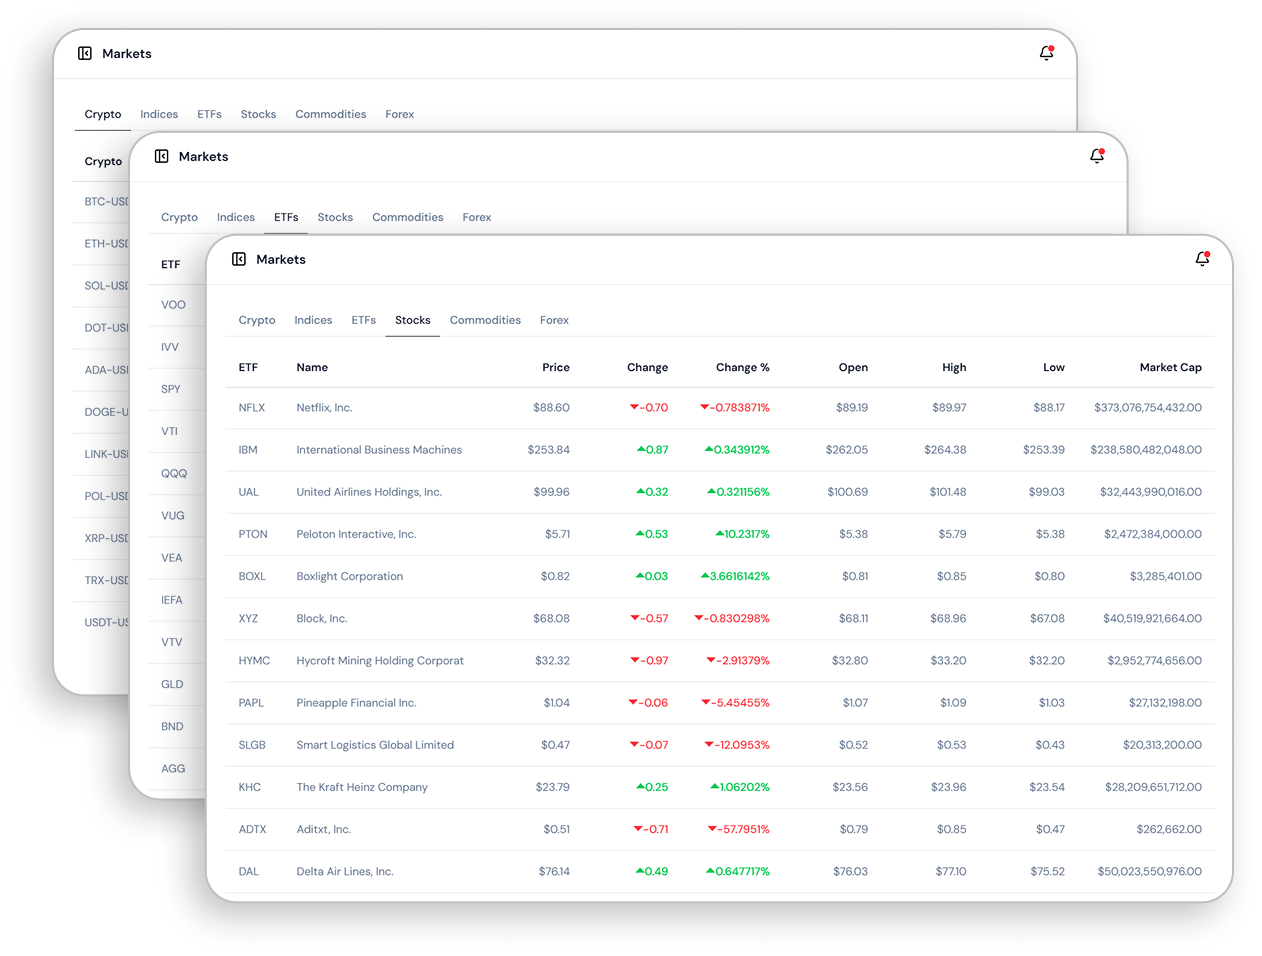Click Delta Air Lines price $76.14
The image size is (1262, 956).
[x=554, y=871]
